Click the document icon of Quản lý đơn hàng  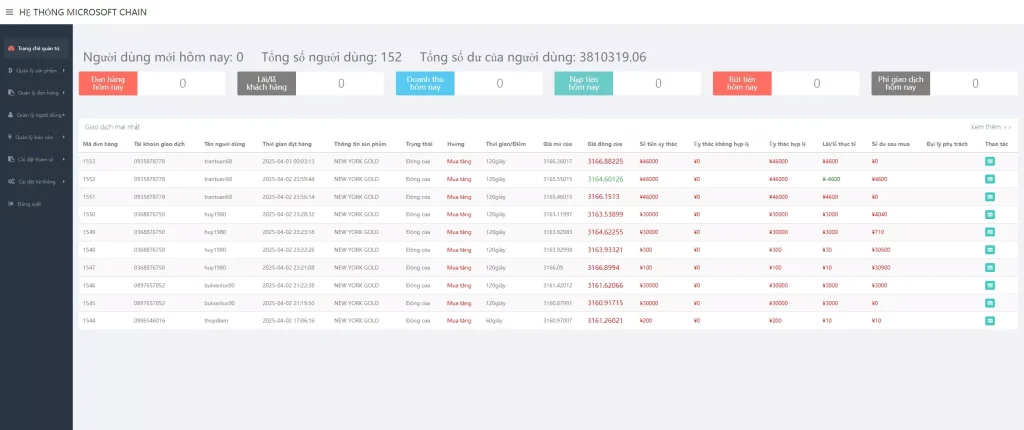(10, 93)
